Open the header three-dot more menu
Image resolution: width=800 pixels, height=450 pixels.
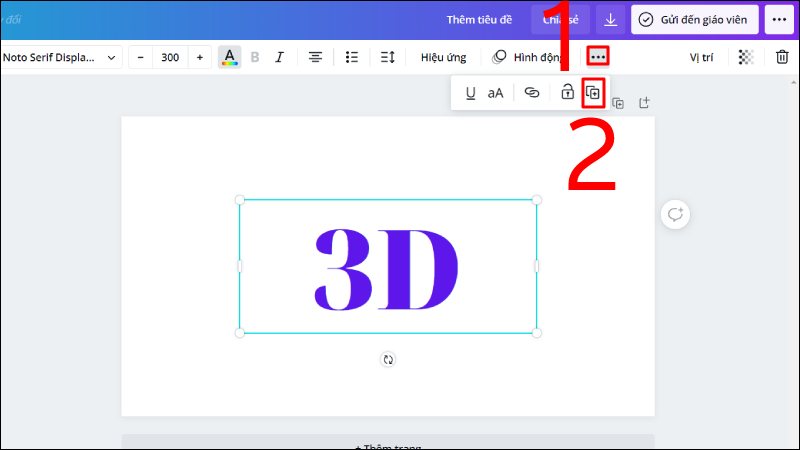778,19
